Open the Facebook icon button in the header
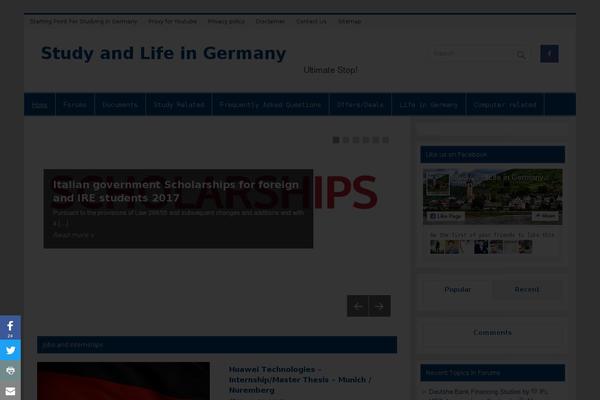Image resolution: width=600 pixels, height=400 pixels. click(549, 54)
